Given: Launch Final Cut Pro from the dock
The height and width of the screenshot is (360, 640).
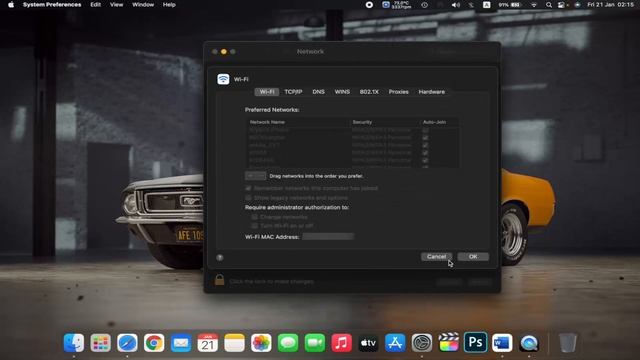Looking at the screenshot, I should pyautogui.click(x=449, y=343).
